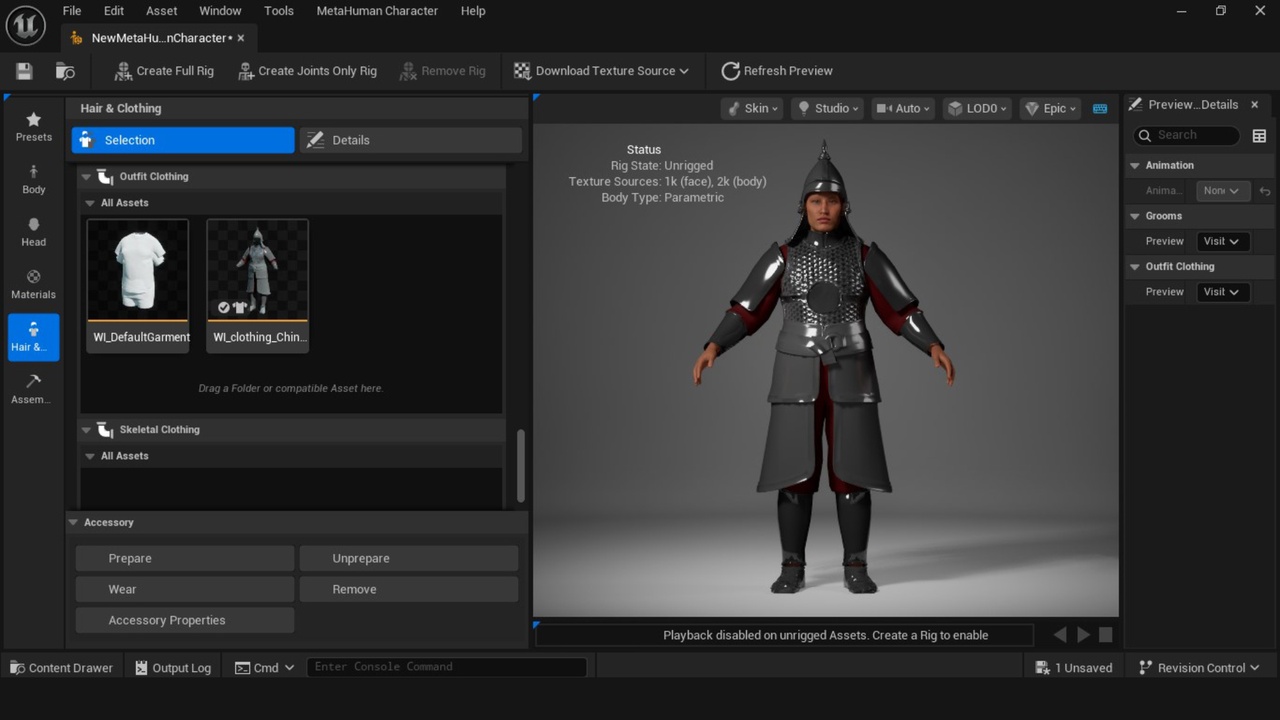
Task: Open the Auto camera dropdown
Action: 903,108
